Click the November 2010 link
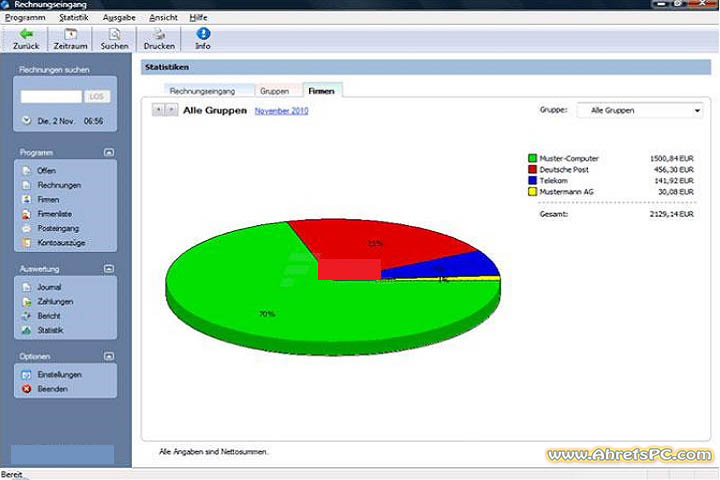This screenshot has height=480, width=720. [x=281, y=111]
